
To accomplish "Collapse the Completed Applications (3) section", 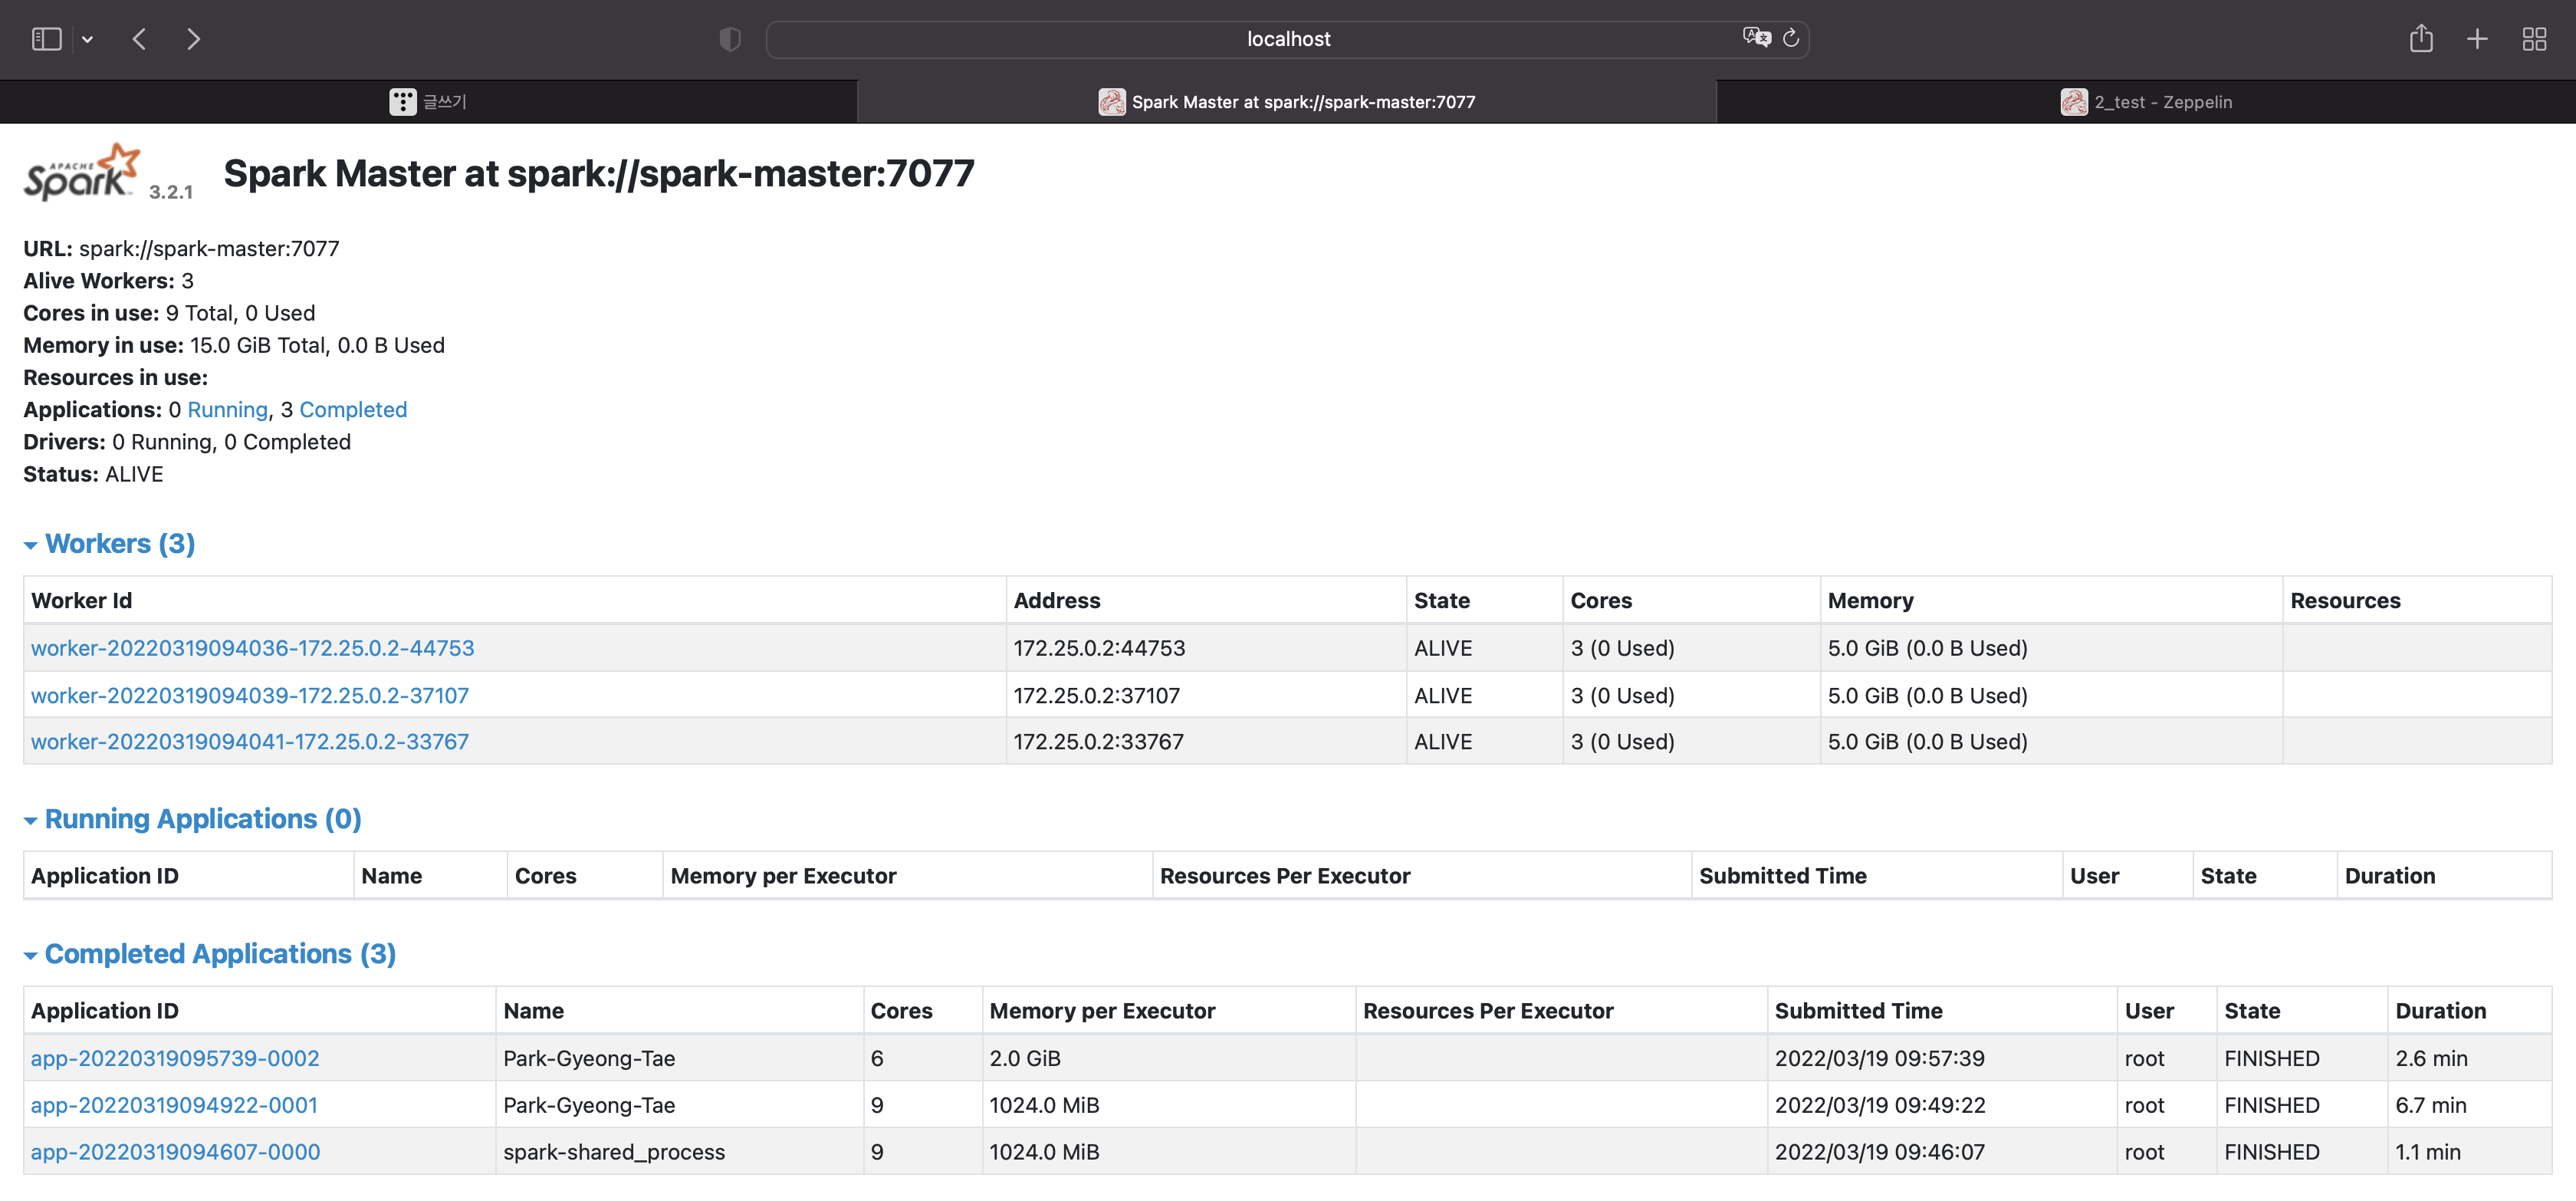I will (210, 953).
